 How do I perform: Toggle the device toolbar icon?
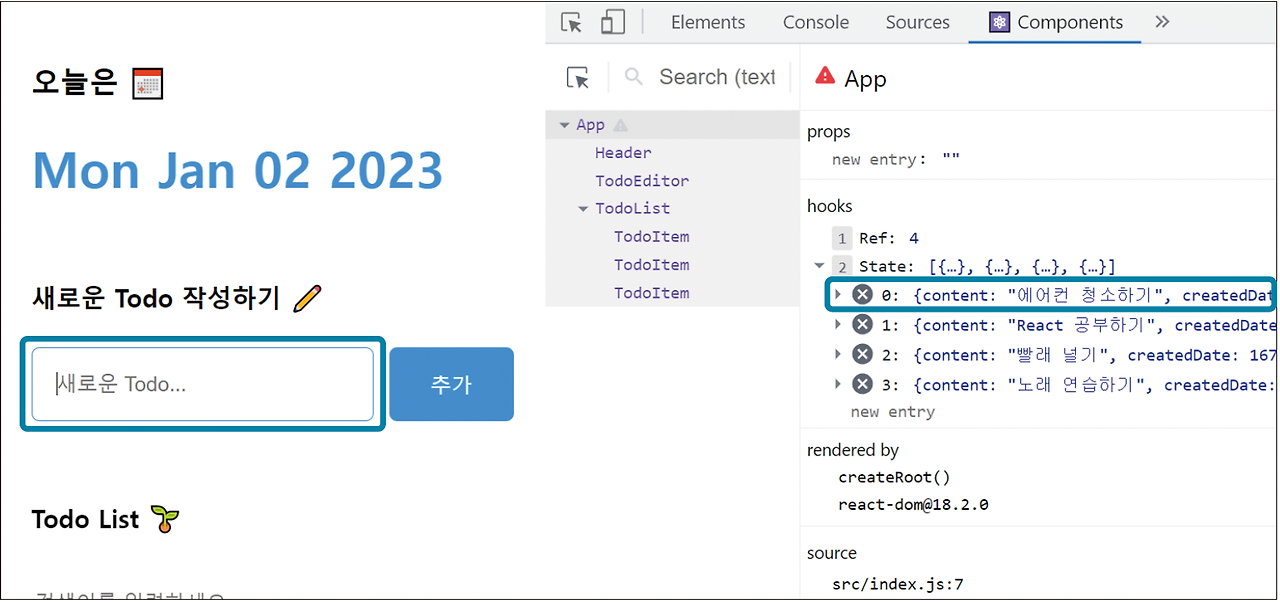coord(613,22)
